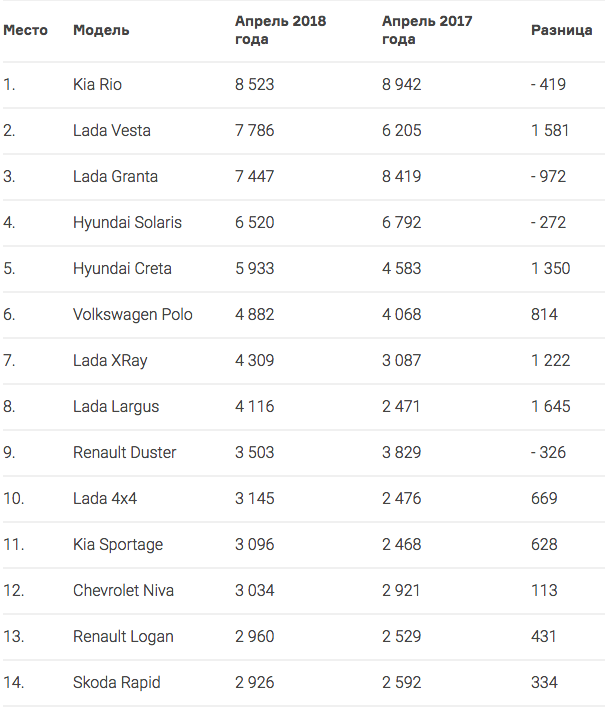Select Hyundai Creta in the table

122,269
